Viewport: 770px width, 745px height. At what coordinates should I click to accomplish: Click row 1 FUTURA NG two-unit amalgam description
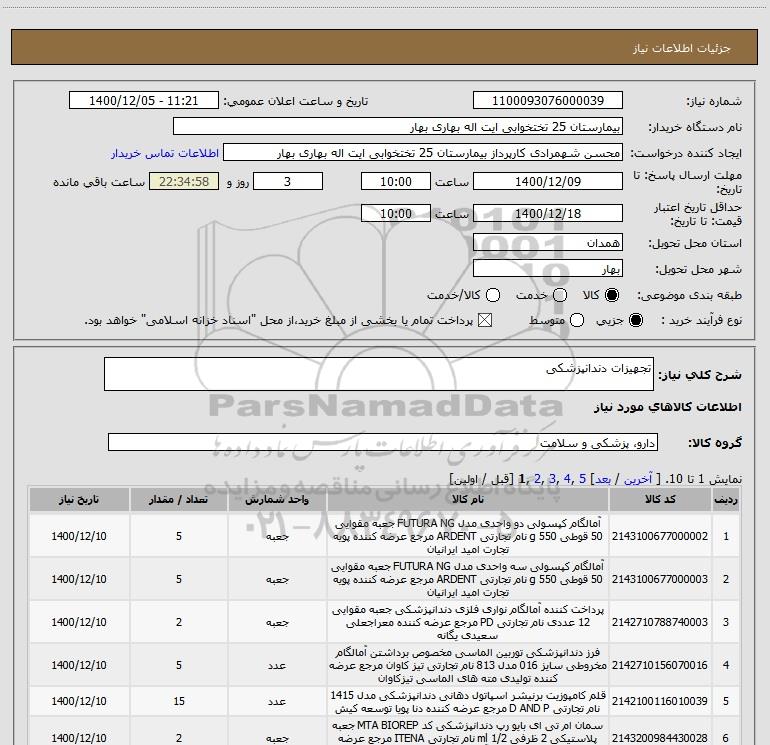tap(468, 536)
